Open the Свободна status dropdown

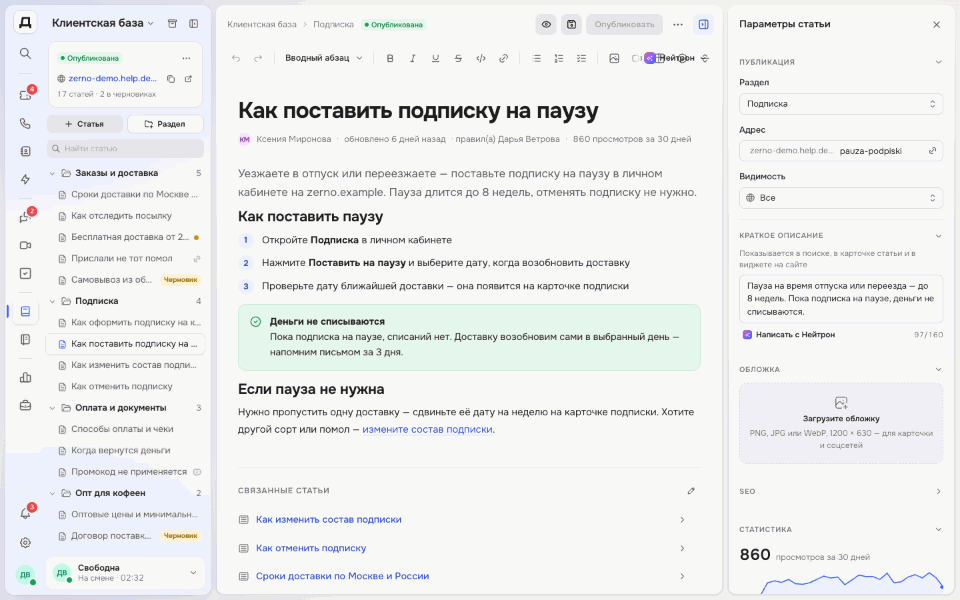click(x=125, y=572)
